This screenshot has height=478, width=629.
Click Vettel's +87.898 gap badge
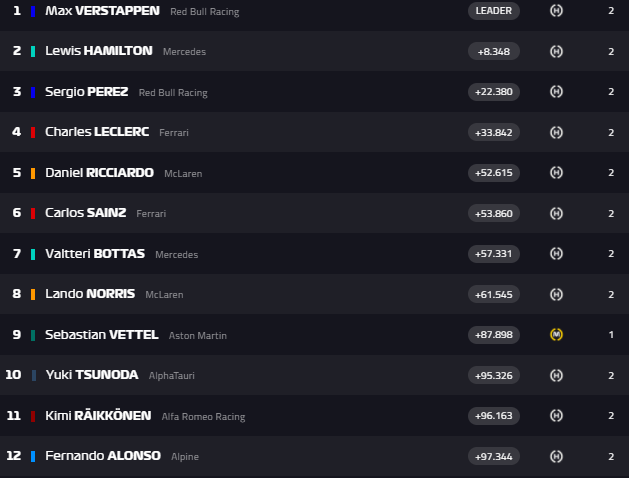click(493, 334)
